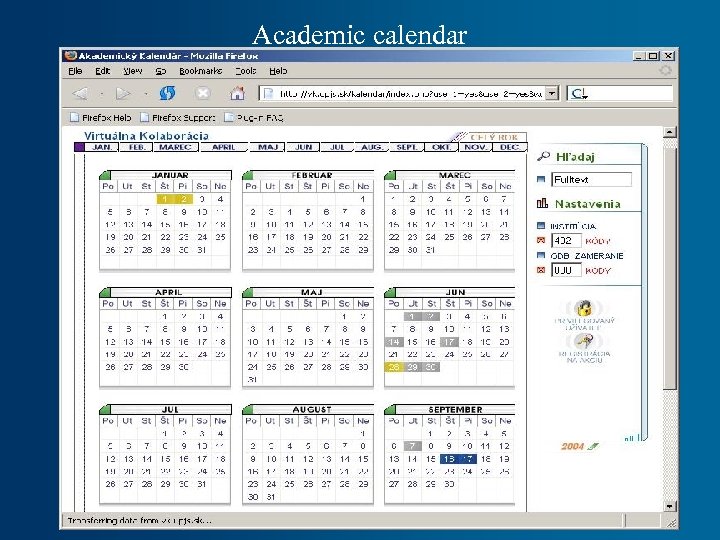Click the blue icon beside INŠTITÚCIA
The height and width of the screenshot is (540, 720).
point(541,225)
